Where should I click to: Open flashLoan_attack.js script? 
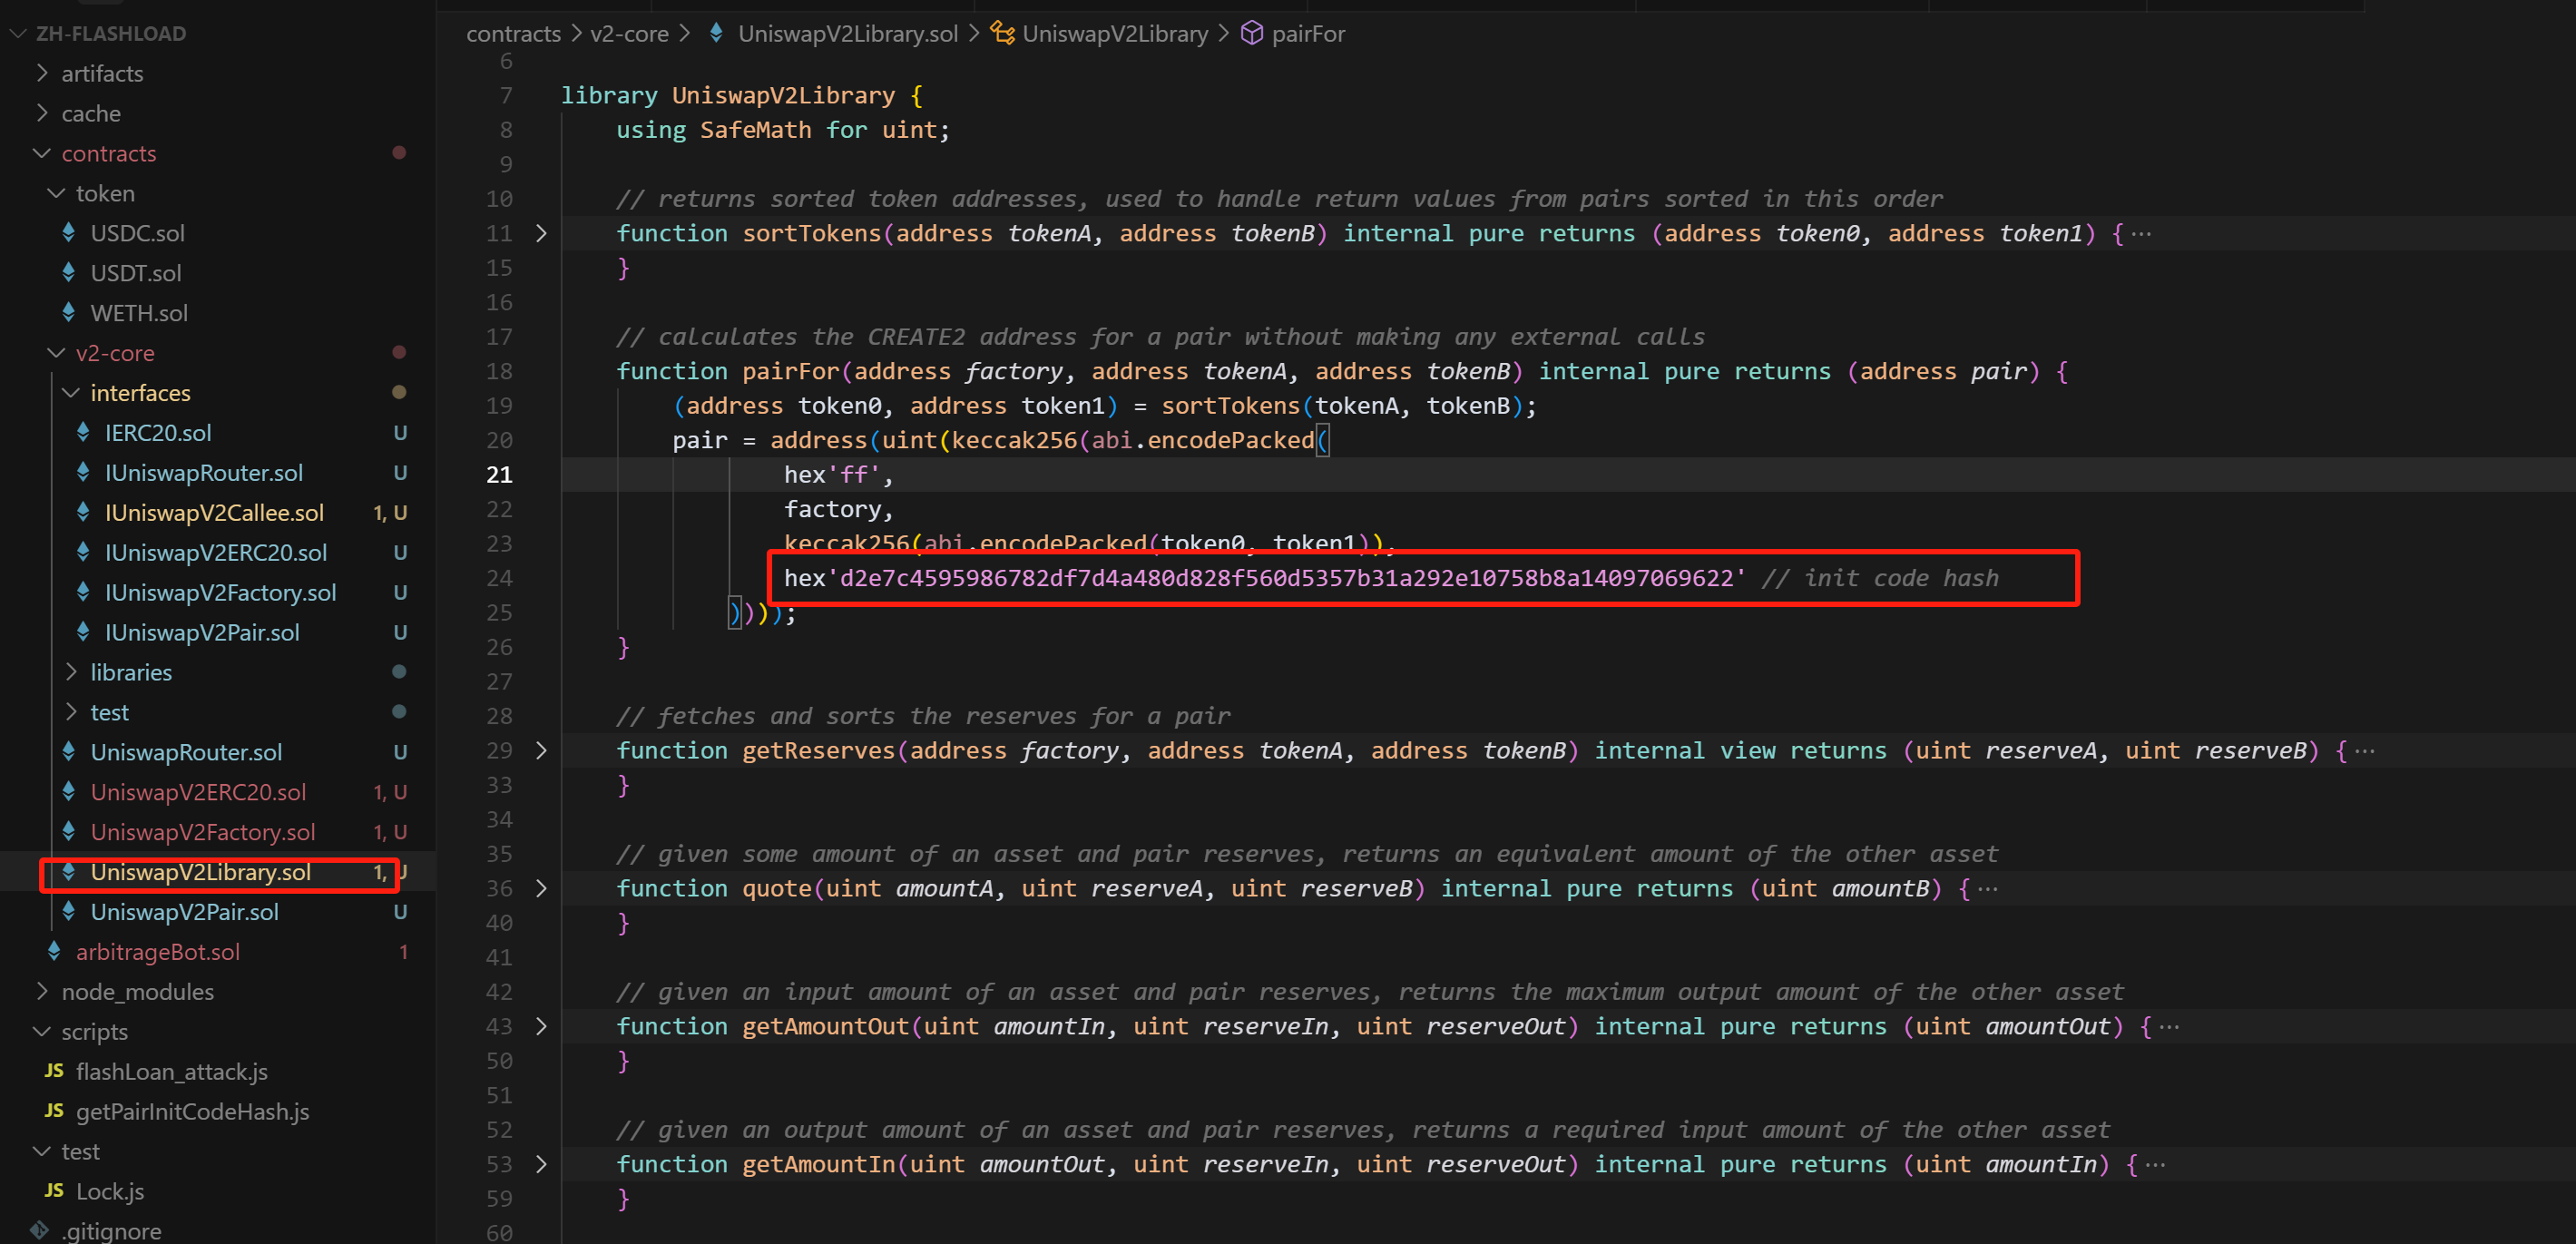click(172, 1072)
